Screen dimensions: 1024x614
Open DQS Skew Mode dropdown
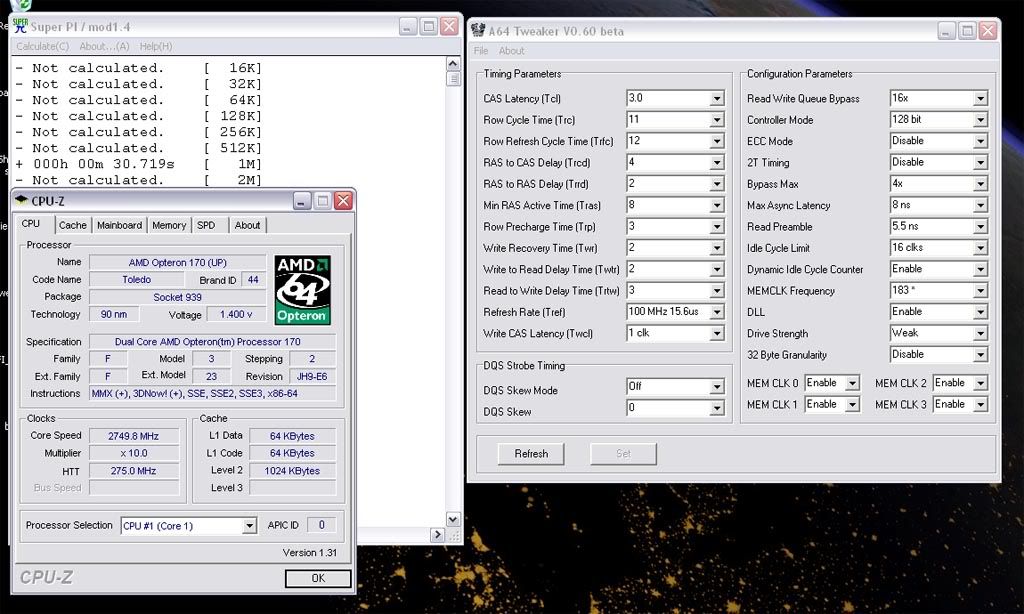click(x=716, y=387)
